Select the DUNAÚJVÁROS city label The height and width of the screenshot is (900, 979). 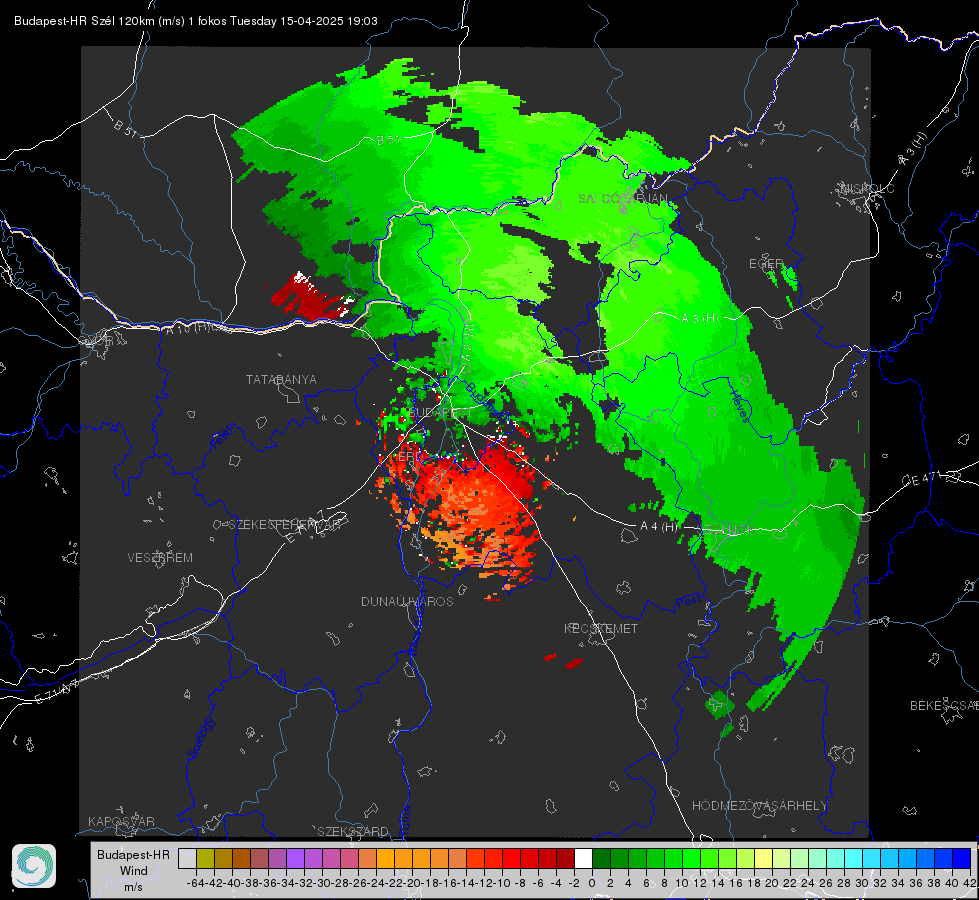pos(407,601)
